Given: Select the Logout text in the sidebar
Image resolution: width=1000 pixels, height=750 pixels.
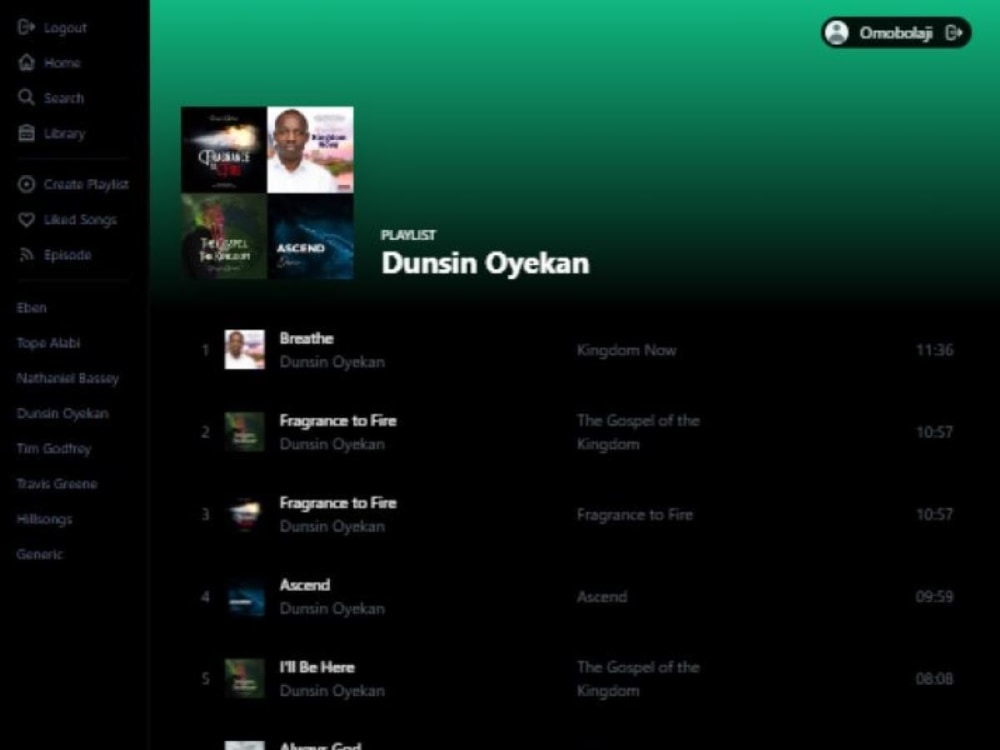Looking at the screenshot, I should click(65, 27).
